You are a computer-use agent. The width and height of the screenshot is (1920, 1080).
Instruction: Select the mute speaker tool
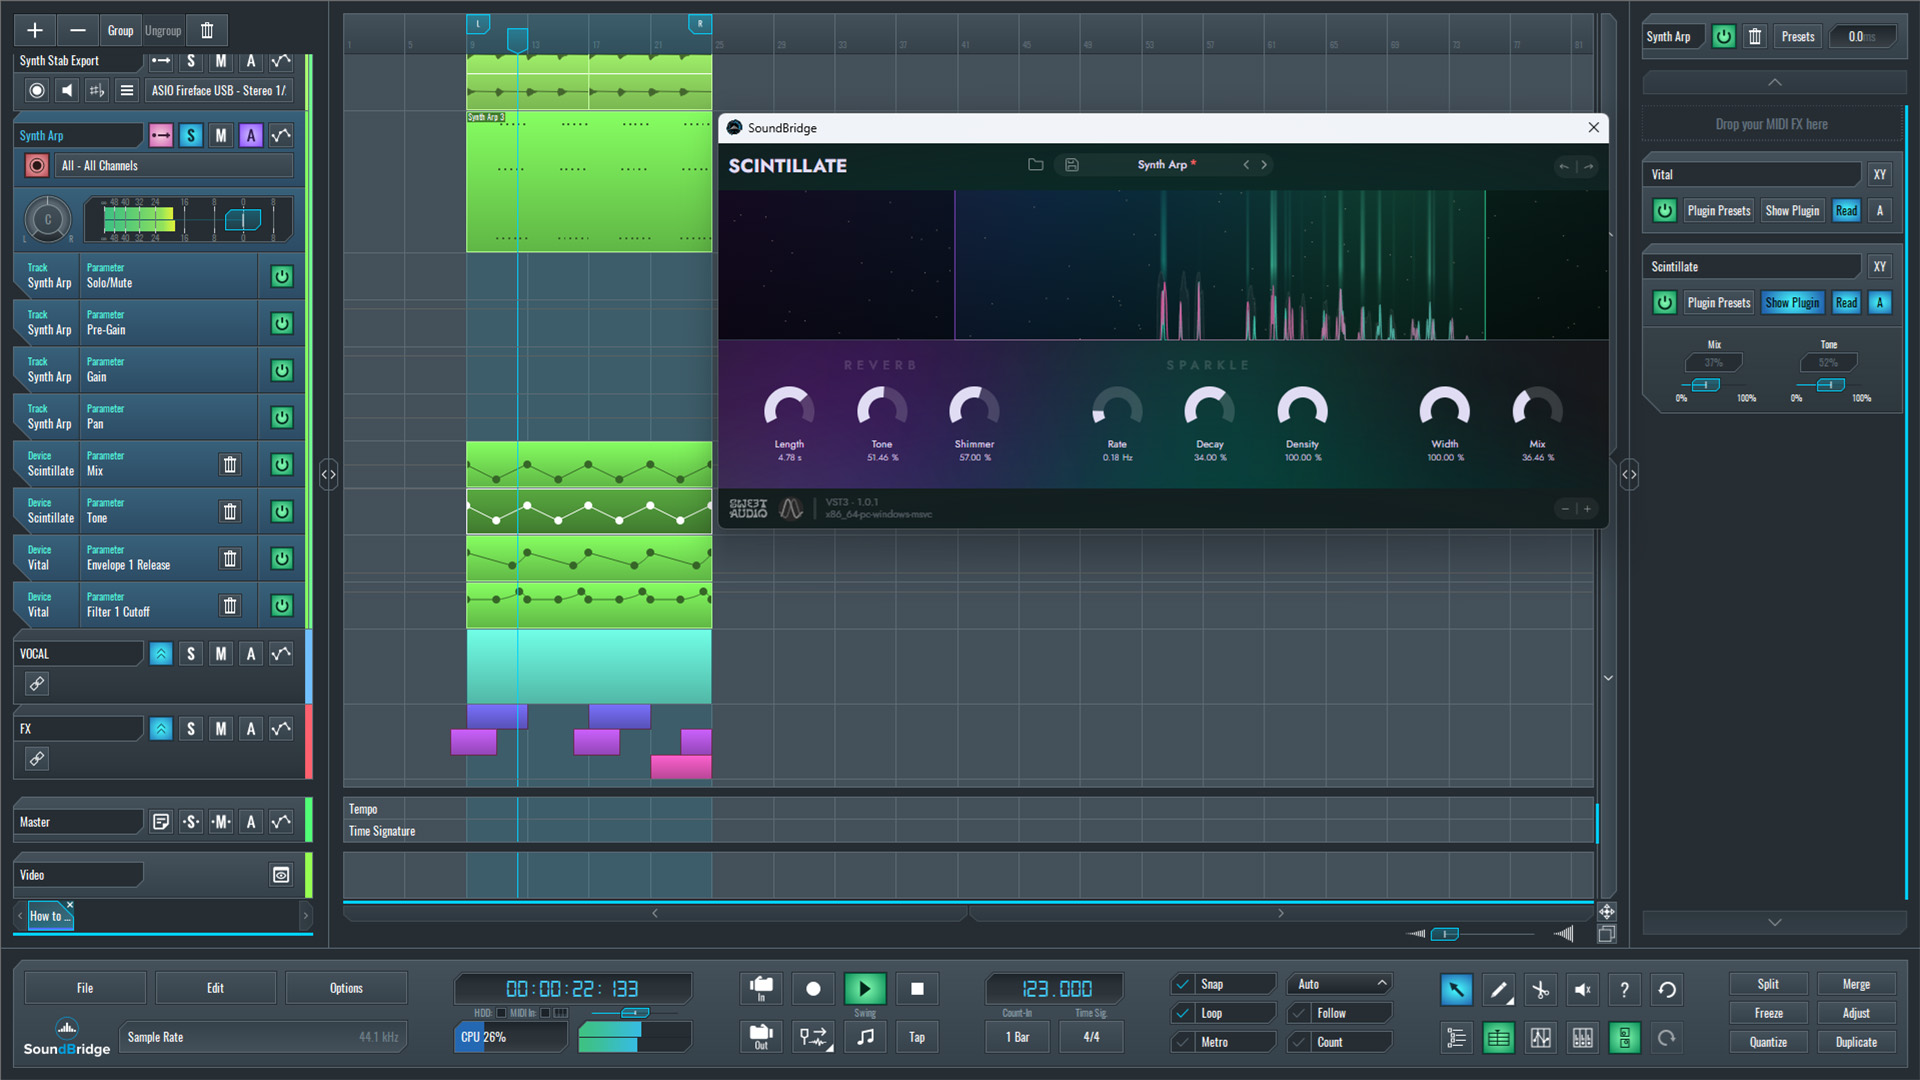(x=1582, y=990)
